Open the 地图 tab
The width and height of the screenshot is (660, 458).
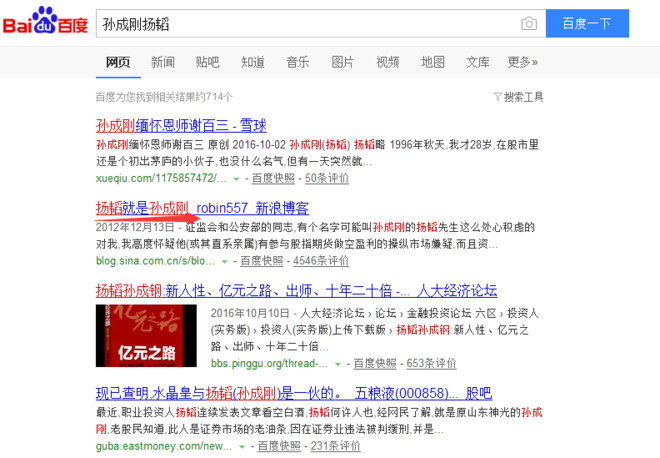pyautogui.click(x=433, y=62)
